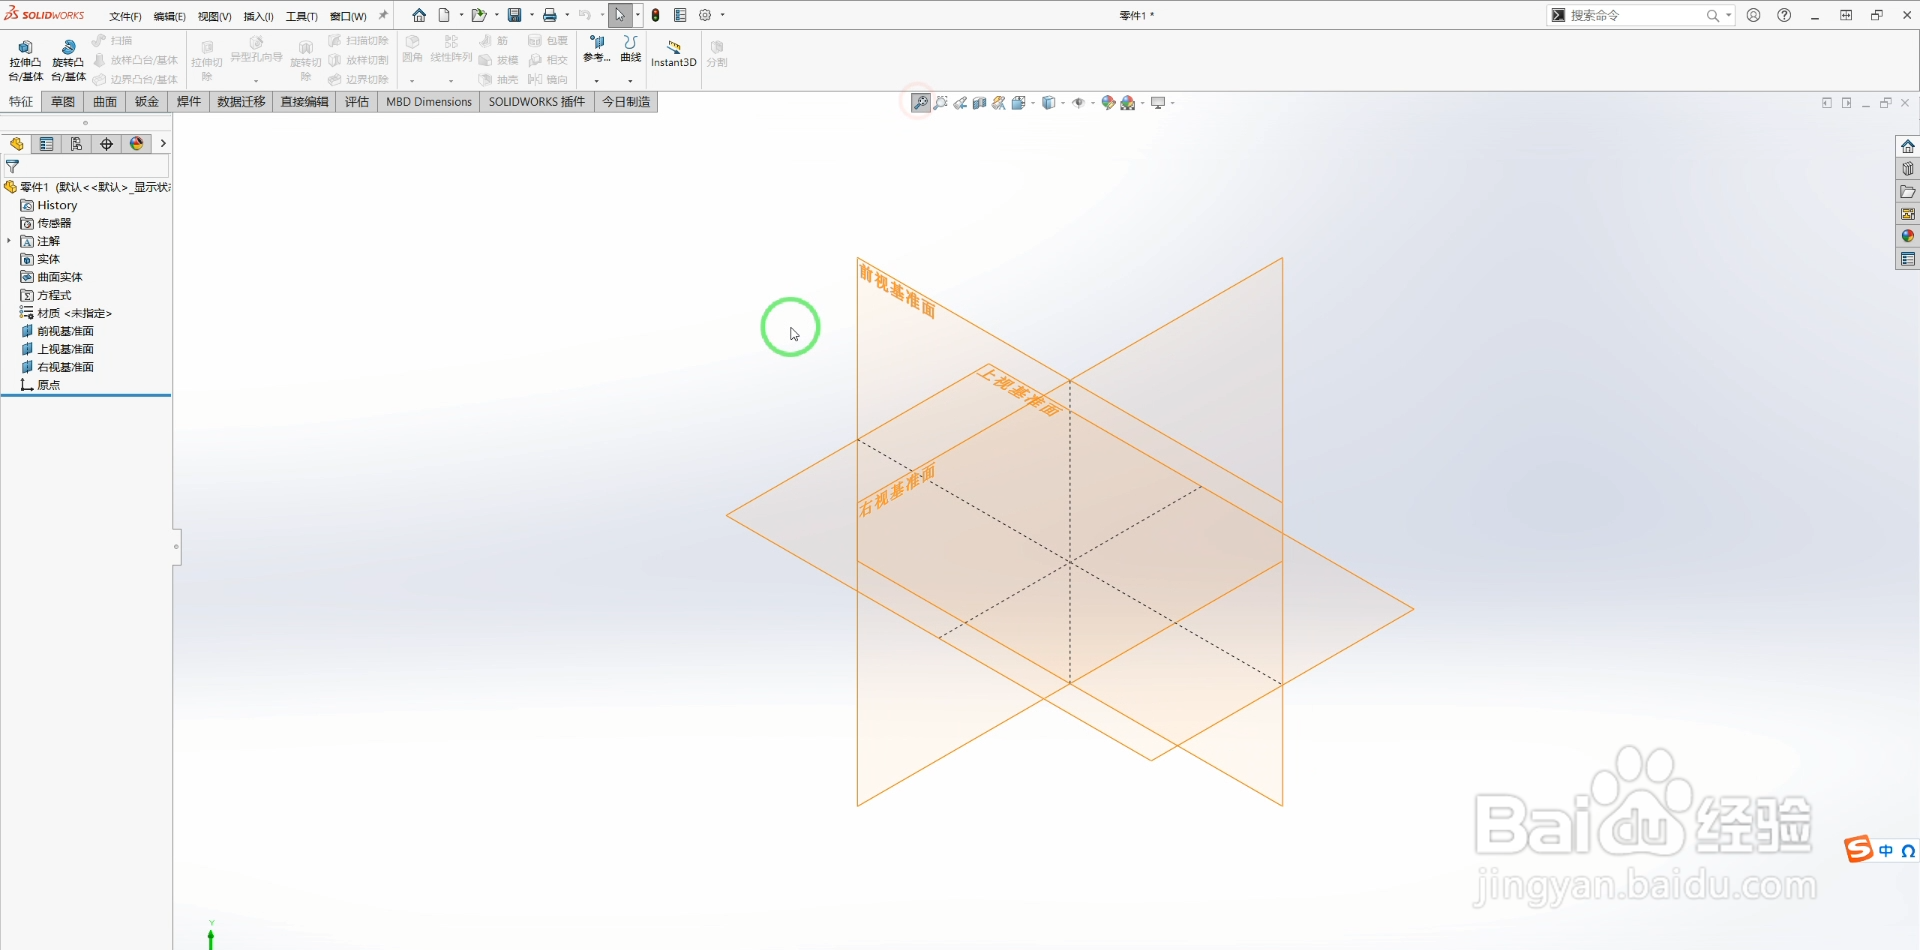Viewport: 1920px width, 950px height.
Task: Expand more manager tabs arrow
Action: tap(163, 144)
